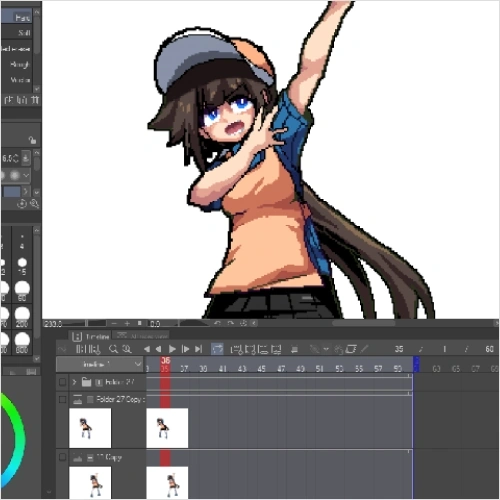Toggle checkbox for Folder 27 Copy track

coord(62,399)
